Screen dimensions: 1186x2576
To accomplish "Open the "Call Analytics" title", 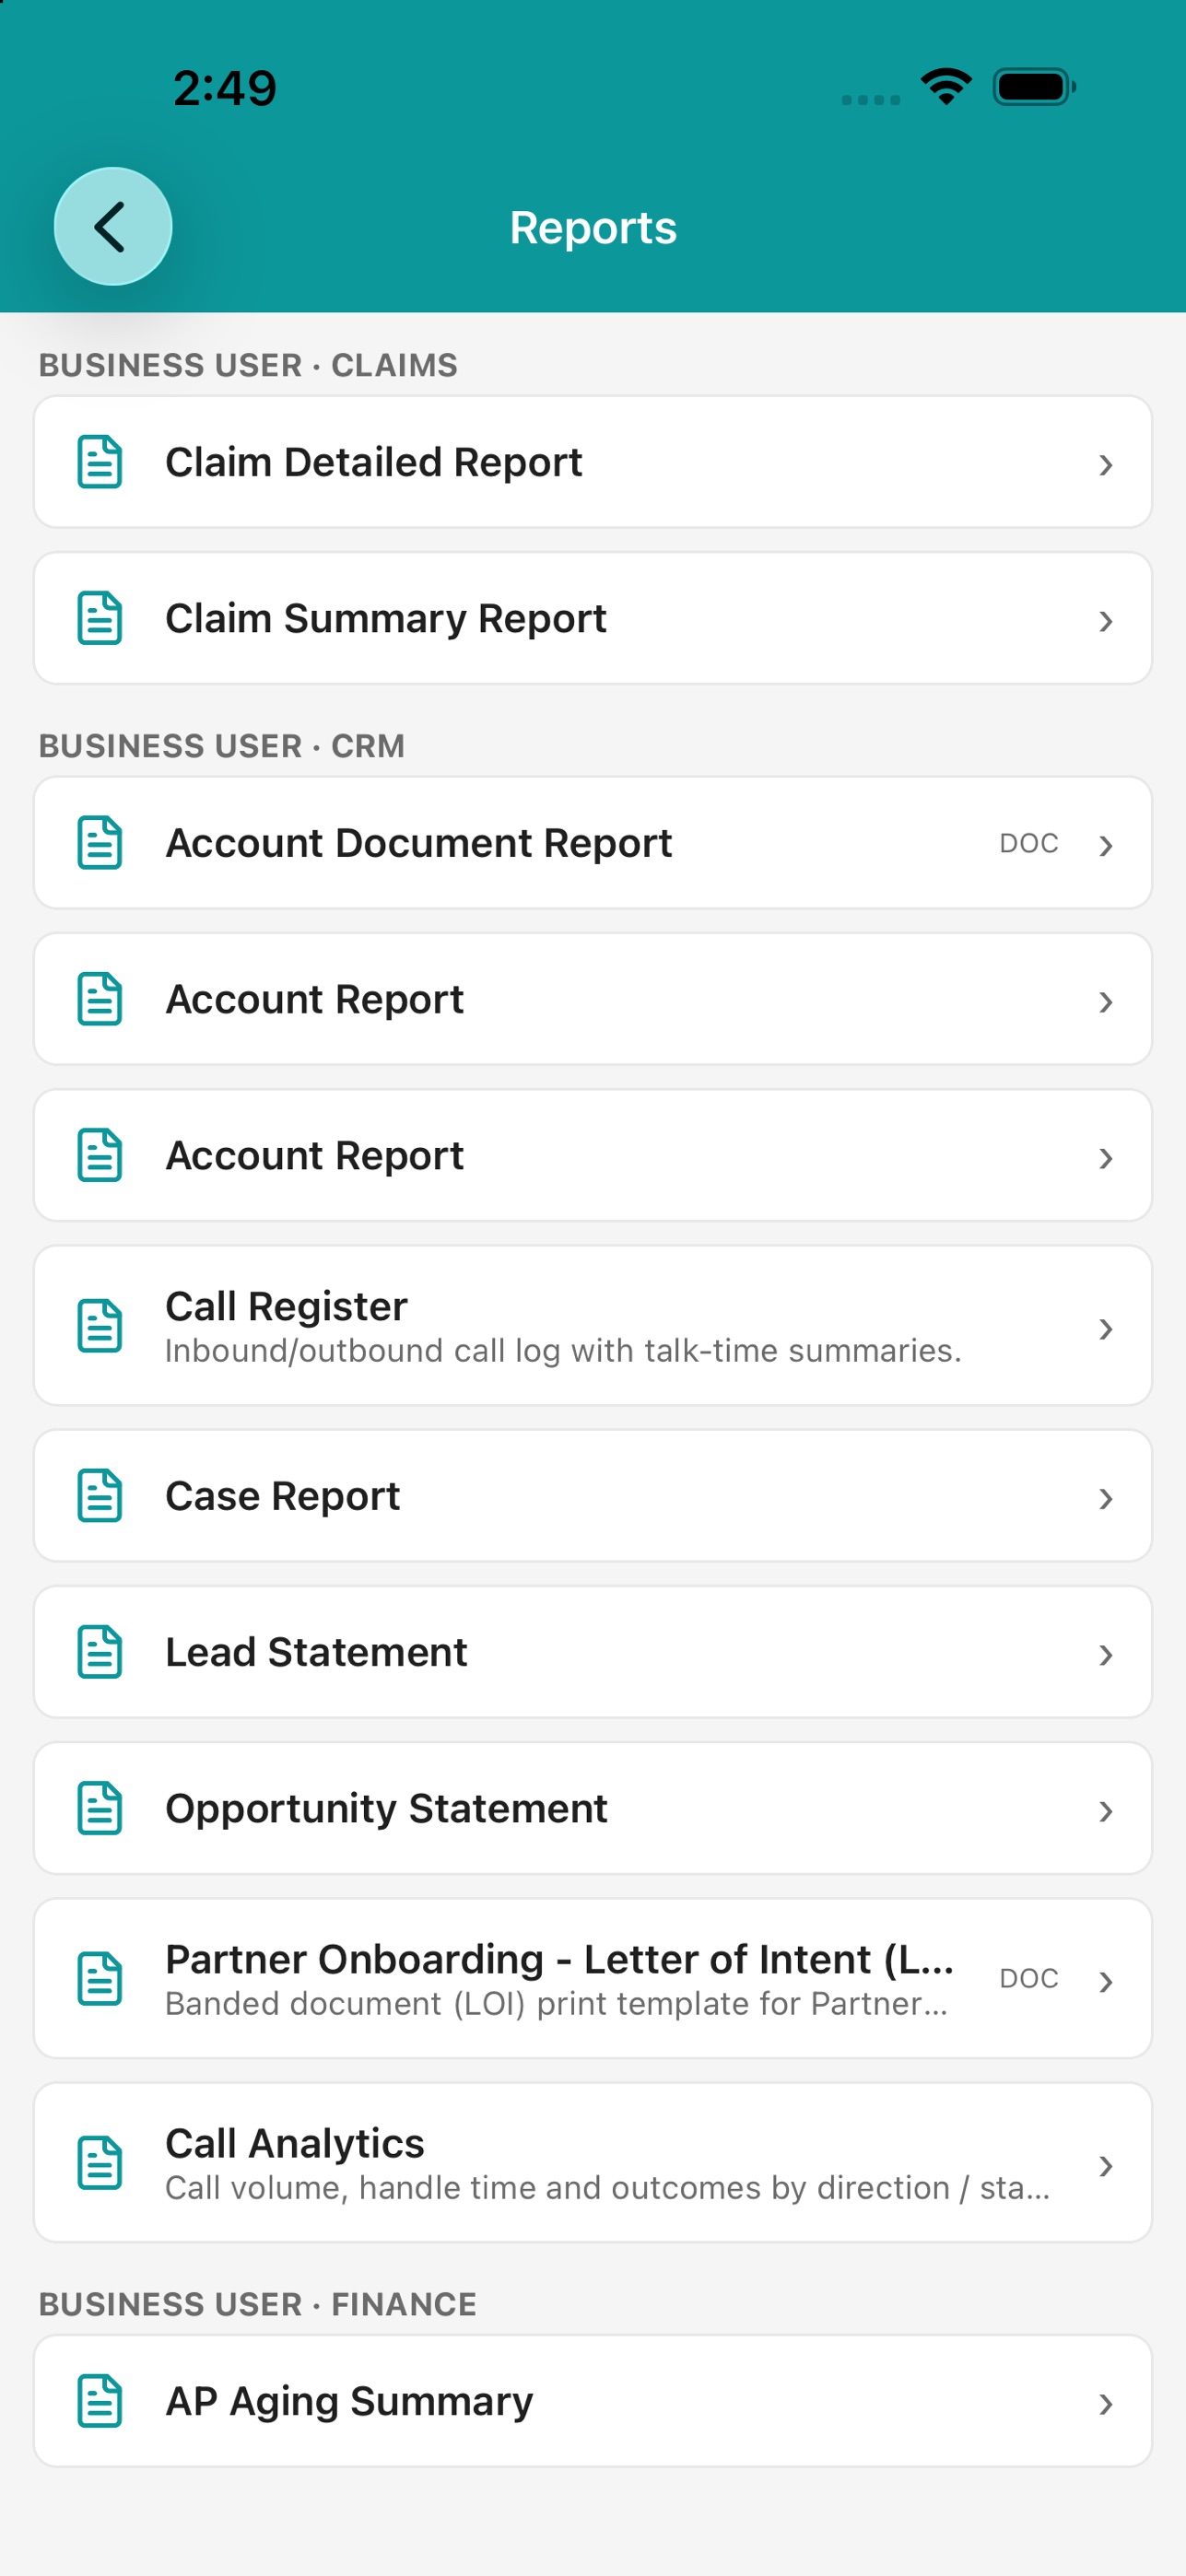I will click(295, 2143).
